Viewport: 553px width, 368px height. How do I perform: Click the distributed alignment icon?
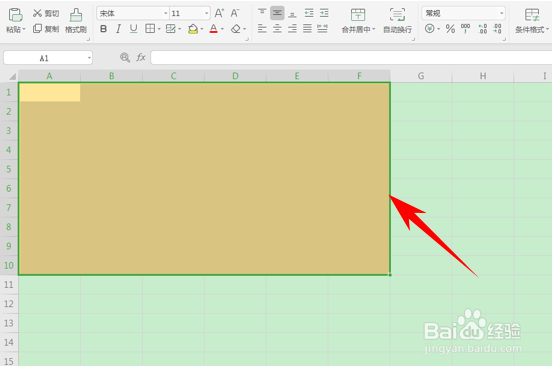coord(322,29)
